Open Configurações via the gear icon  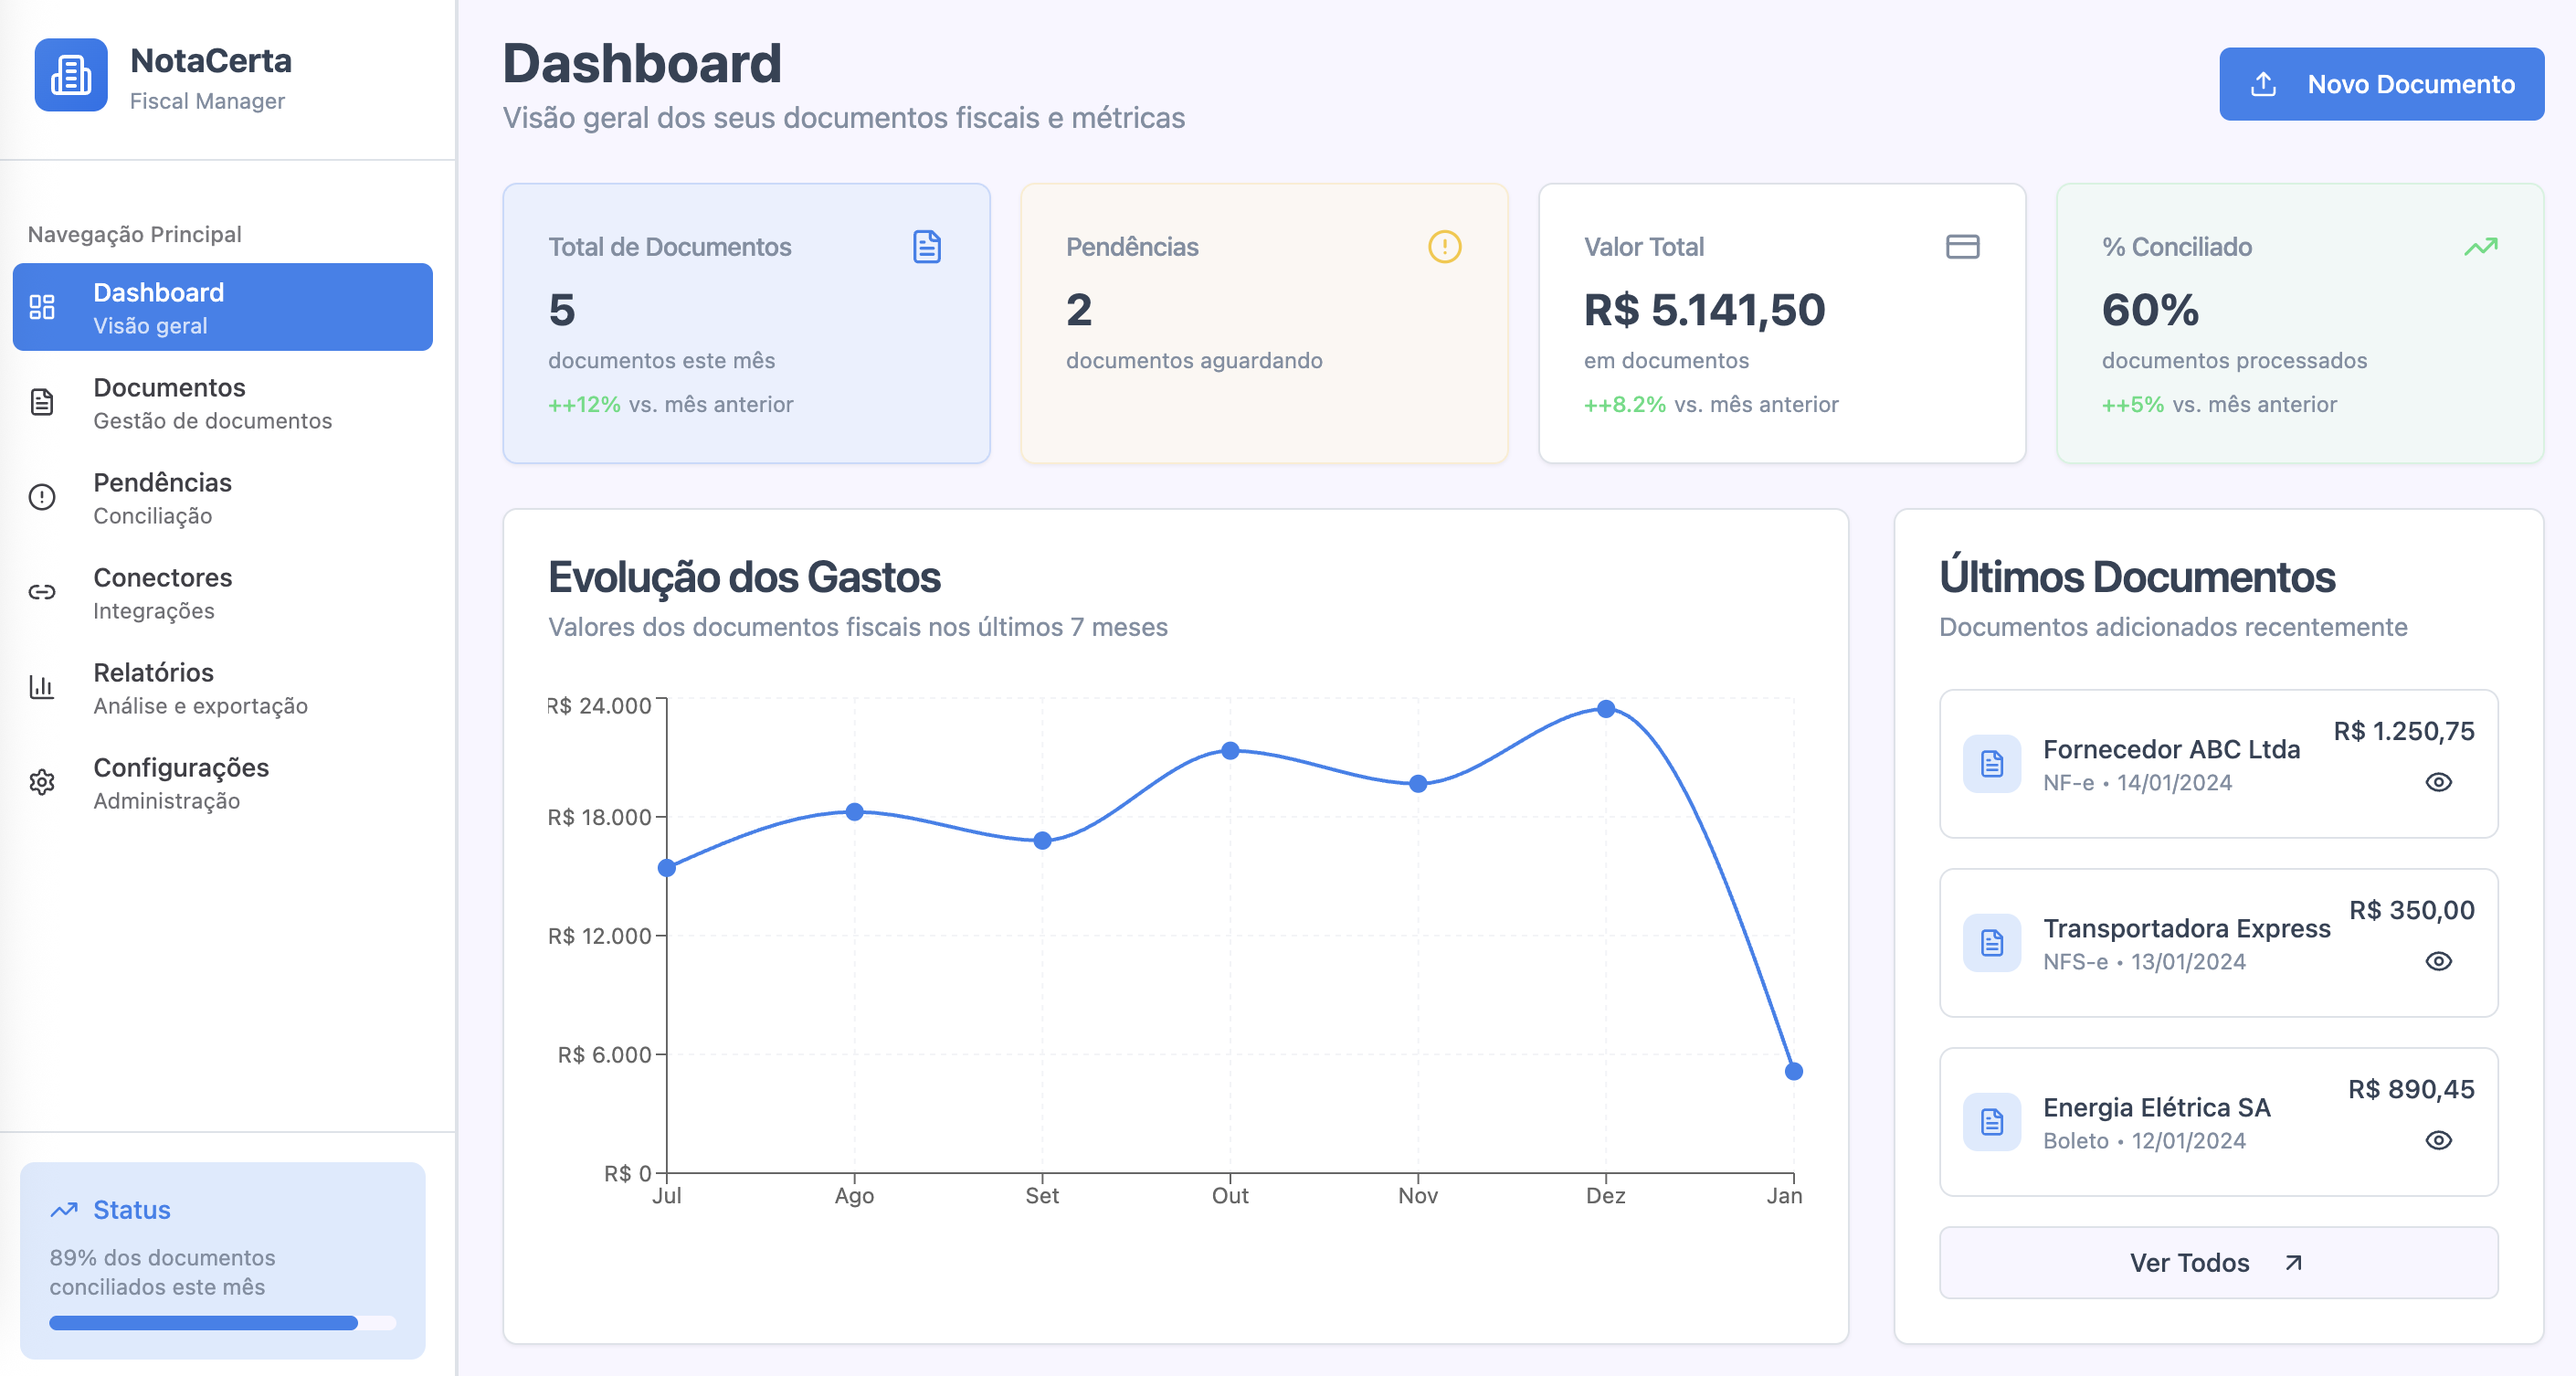pyautogui.click(x=42, y=783)
